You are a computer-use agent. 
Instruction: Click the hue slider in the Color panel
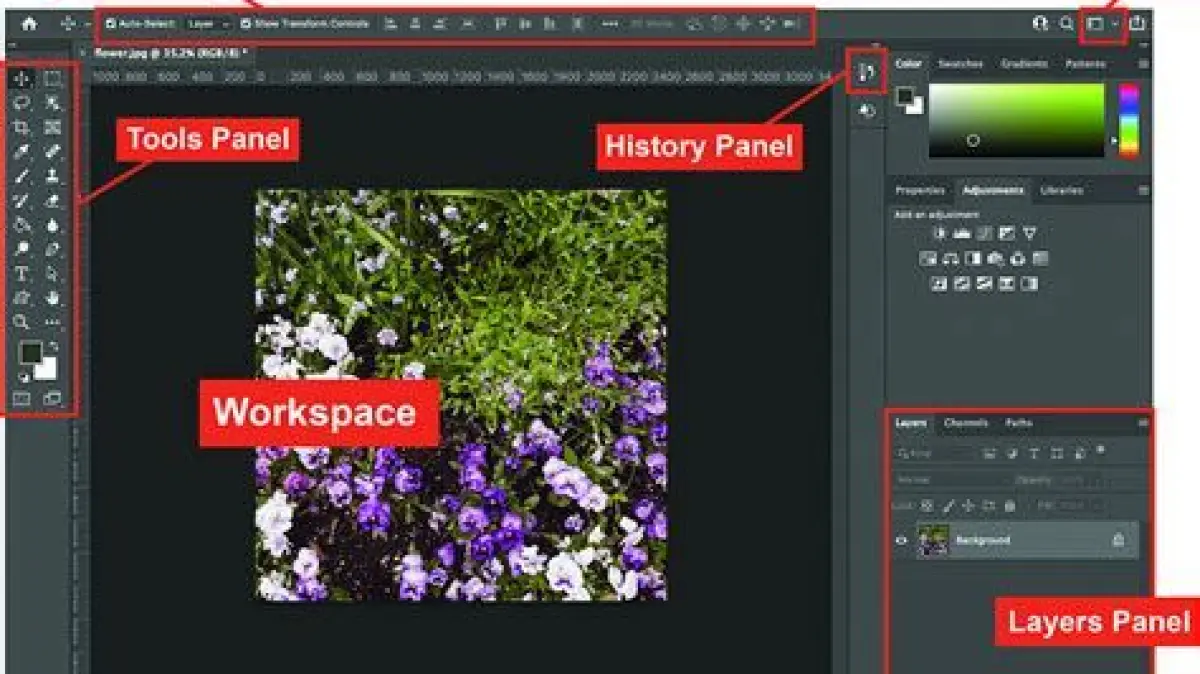1128,118
